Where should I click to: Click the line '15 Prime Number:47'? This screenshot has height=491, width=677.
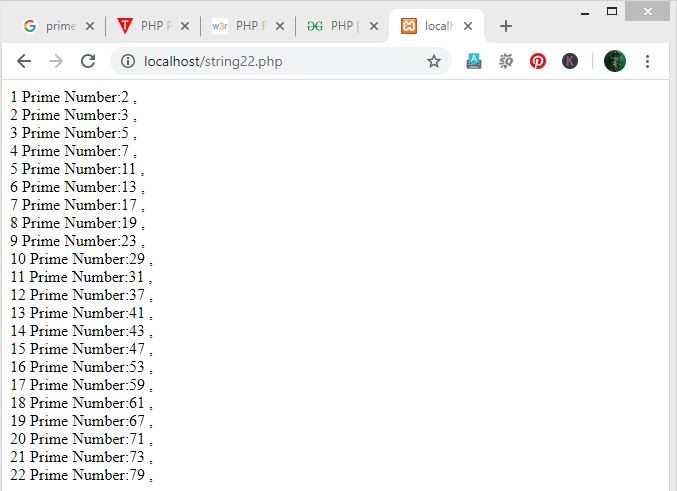[x=81, y=349]
